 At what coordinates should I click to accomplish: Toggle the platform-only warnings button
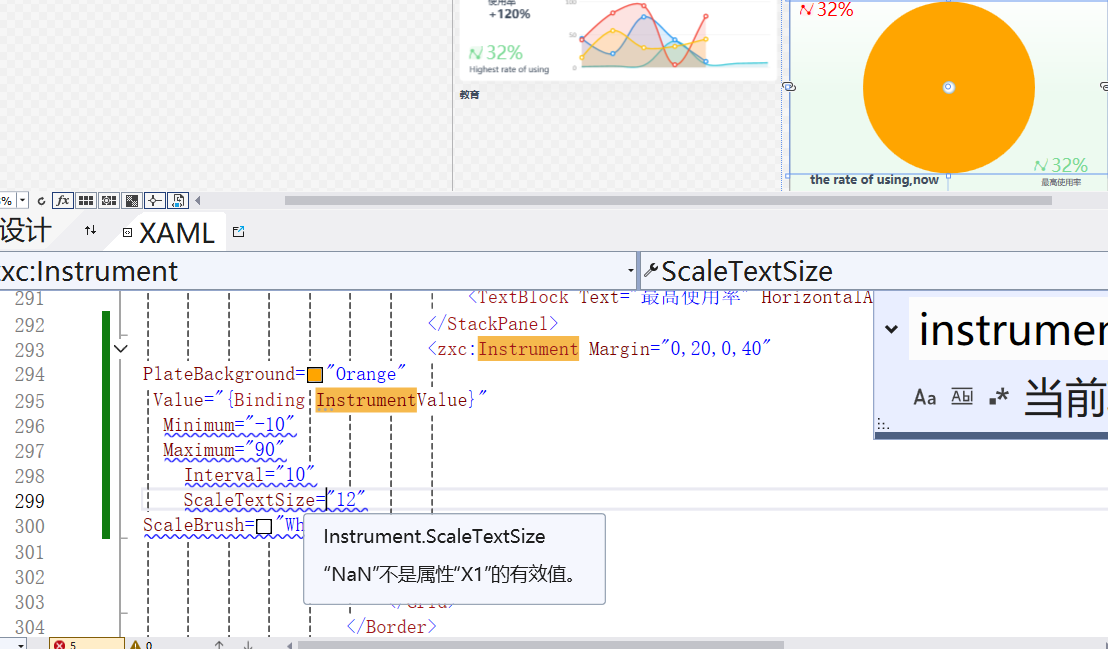[x=178, y=201]
